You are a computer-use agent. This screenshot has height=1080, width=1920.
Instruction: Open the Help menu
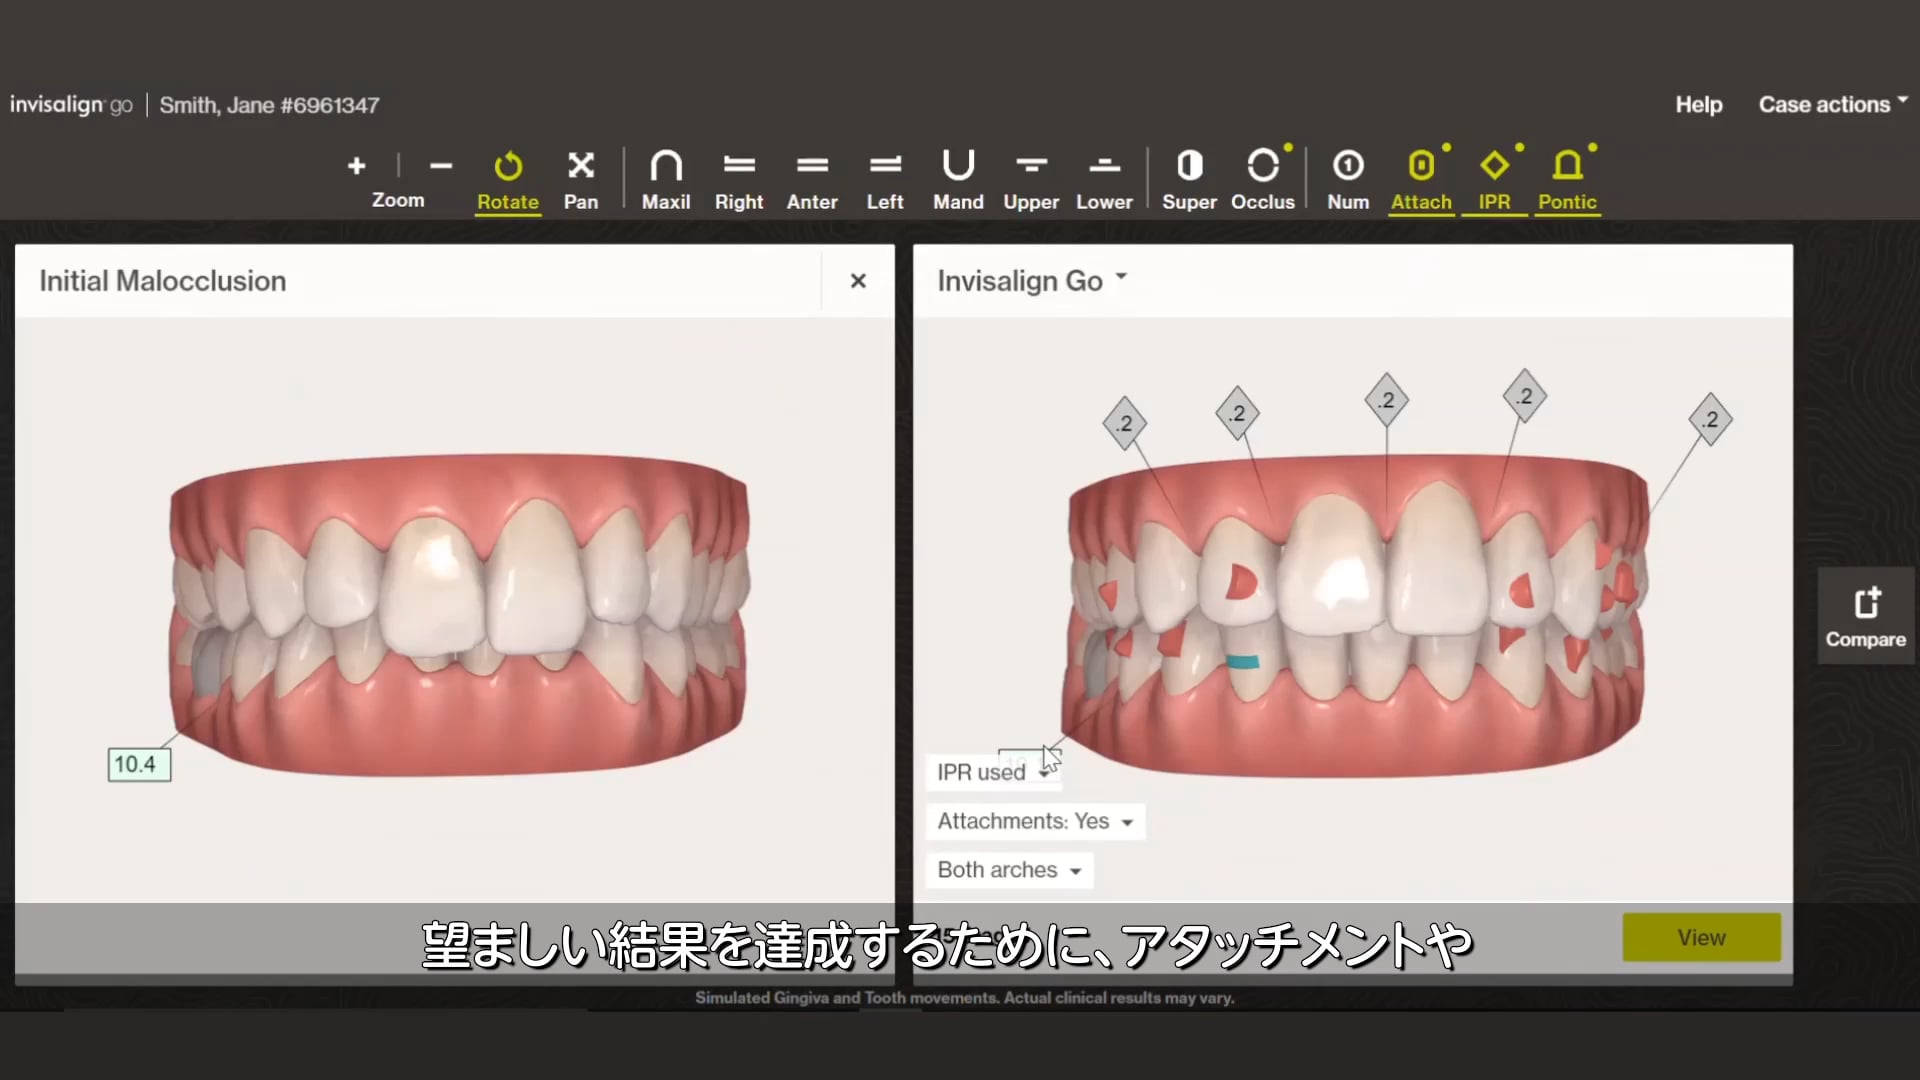click(x=1698, y=104)
